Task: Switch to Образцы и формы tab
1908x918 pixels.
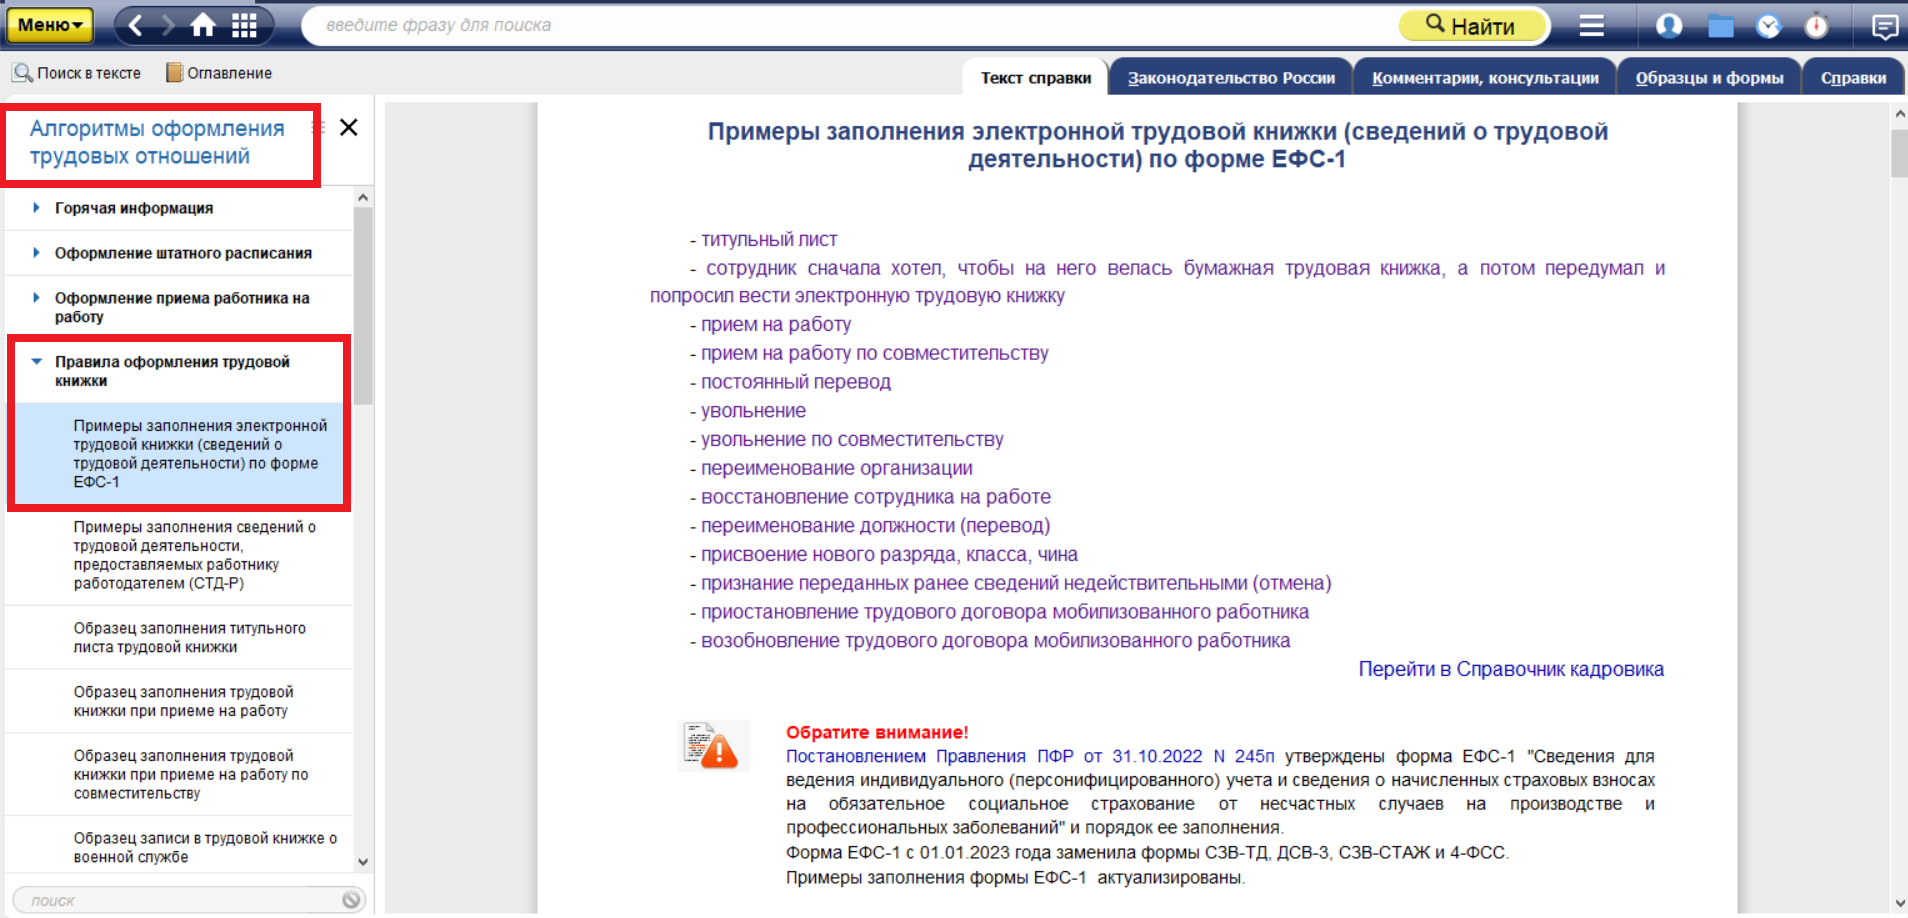Action: click(1709, 77)
